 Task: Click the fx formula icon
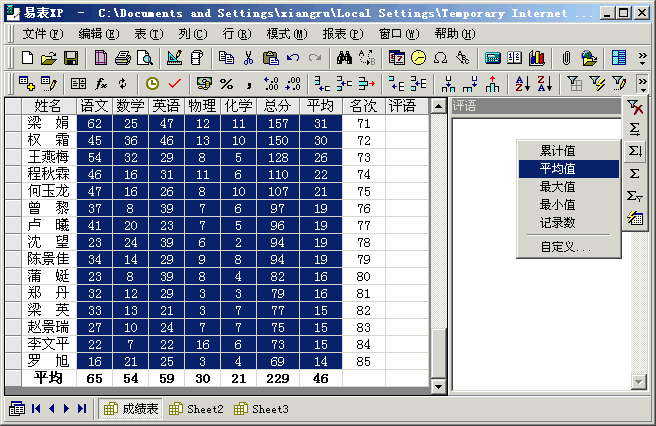101,83
